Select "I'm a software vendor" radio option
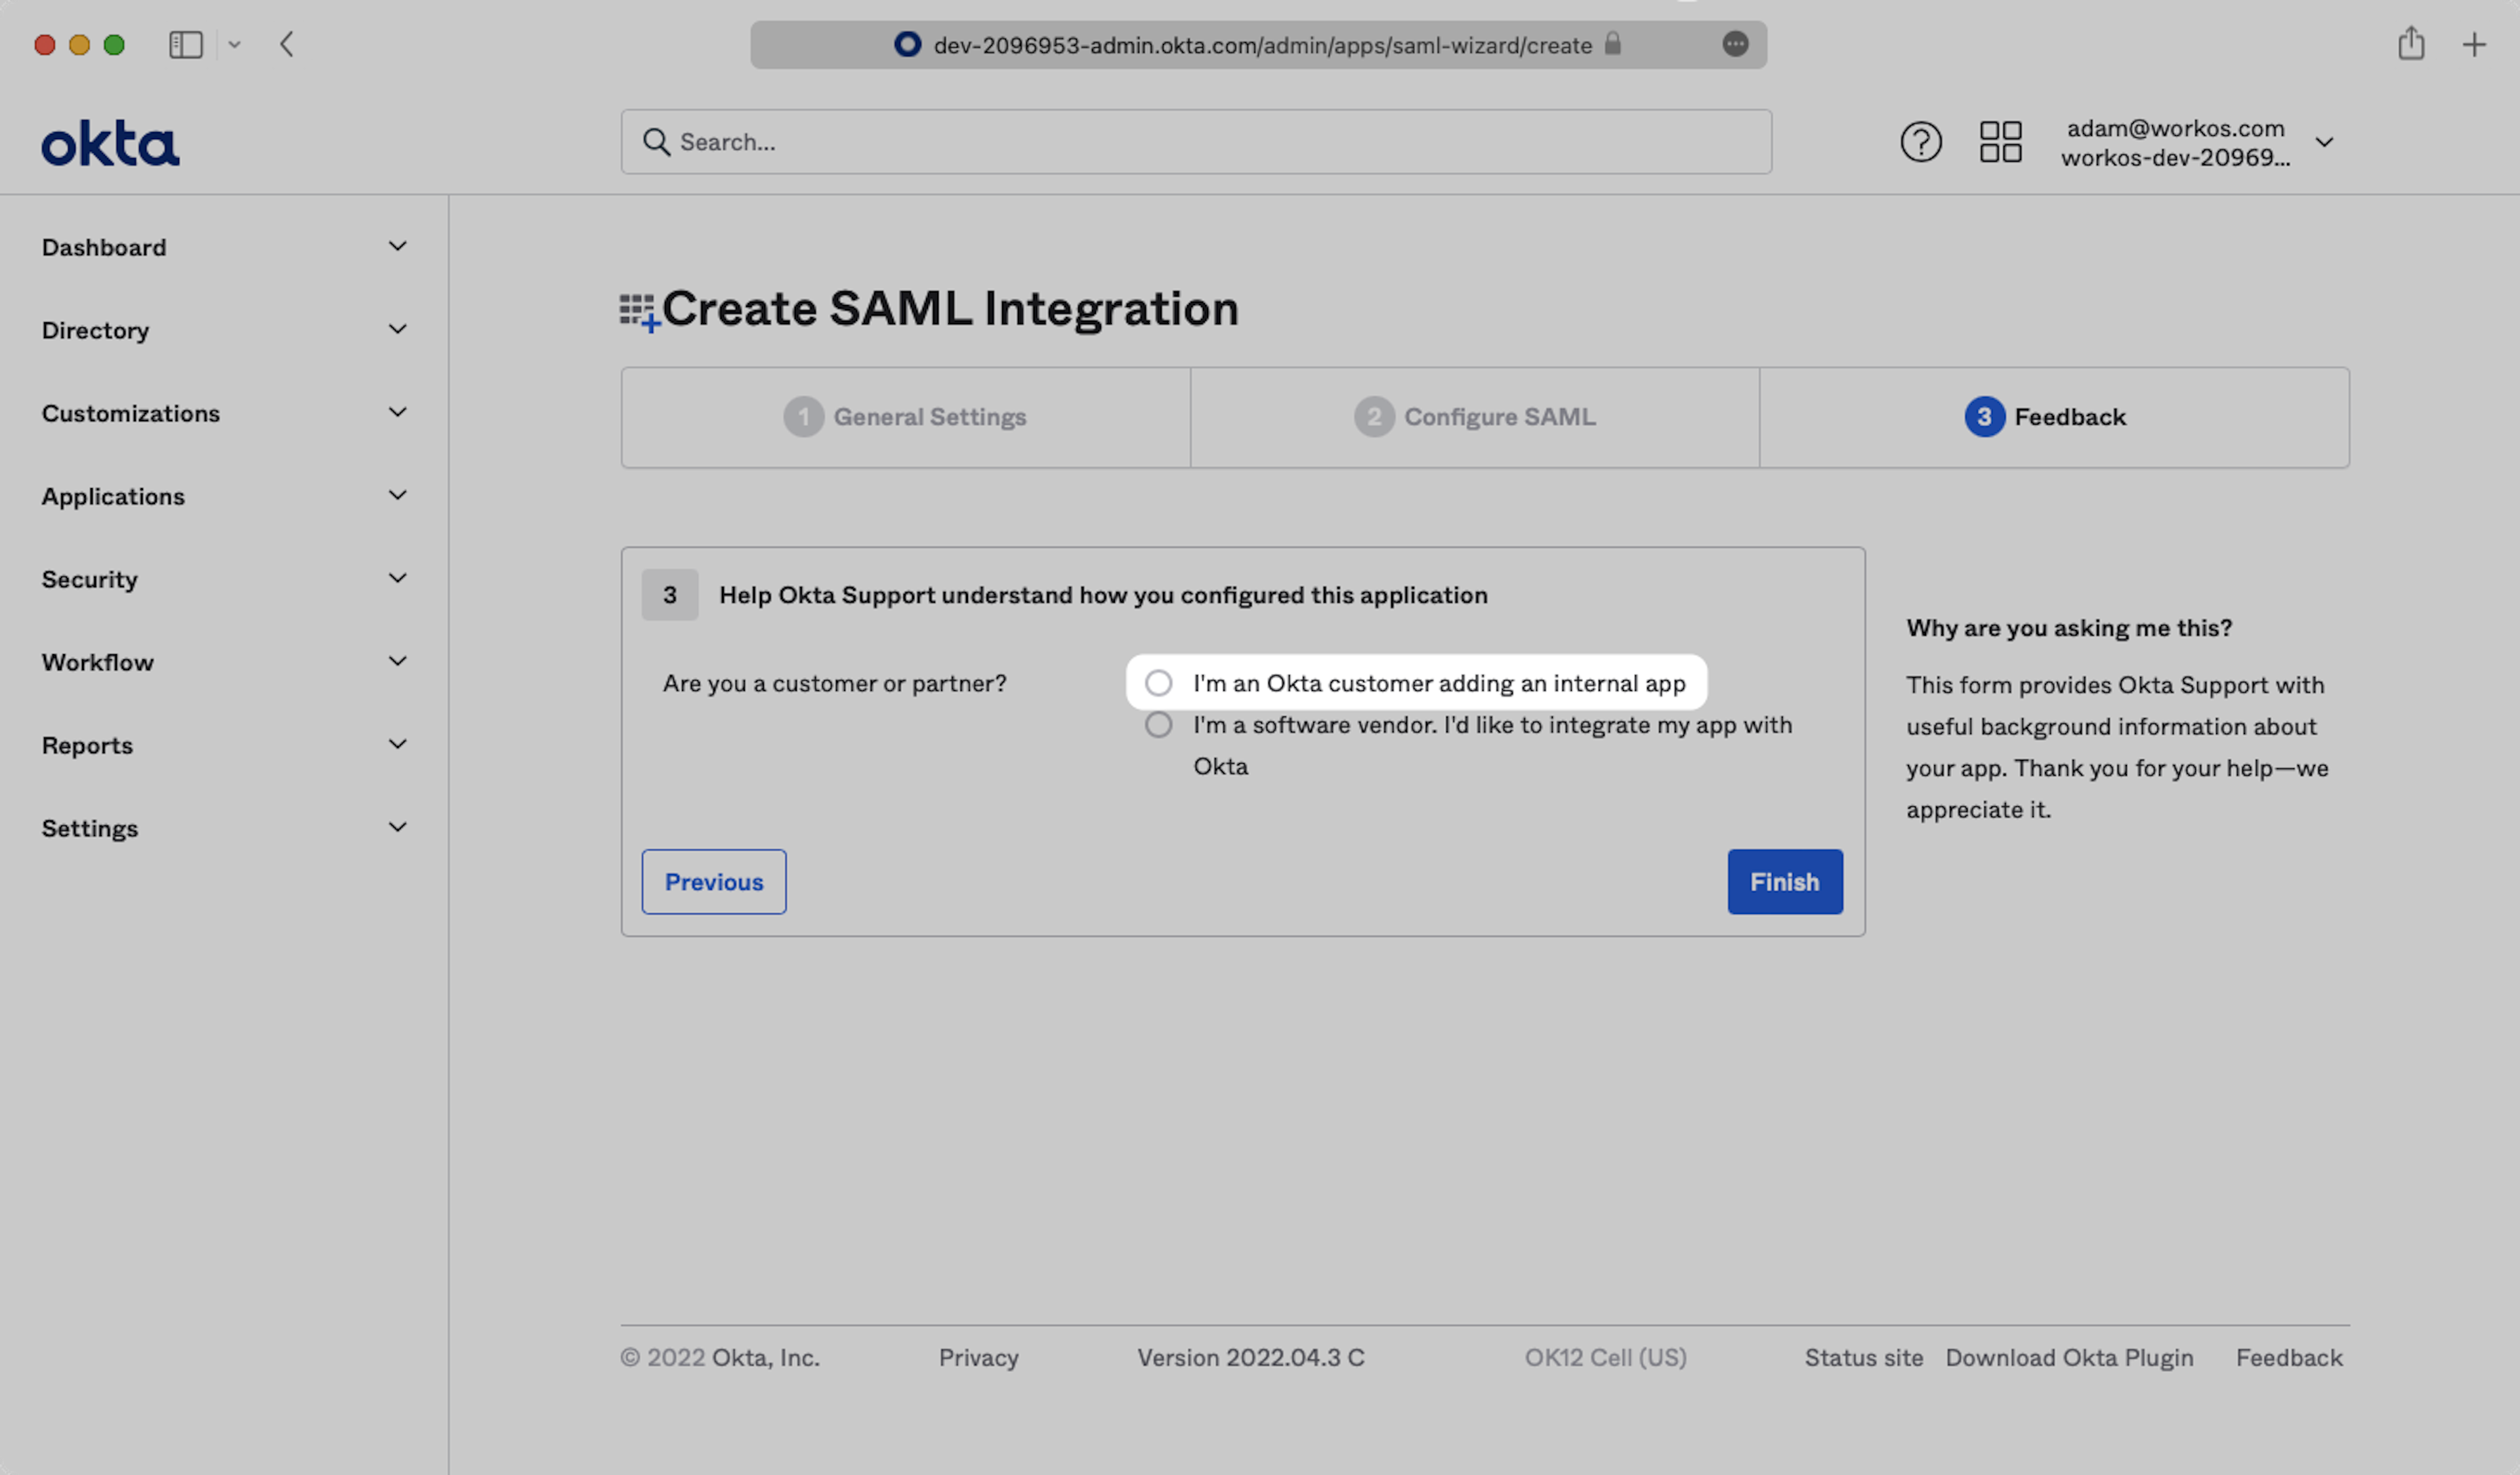The width and height of the screenshot is (2520, 1475). point(1158,725)
